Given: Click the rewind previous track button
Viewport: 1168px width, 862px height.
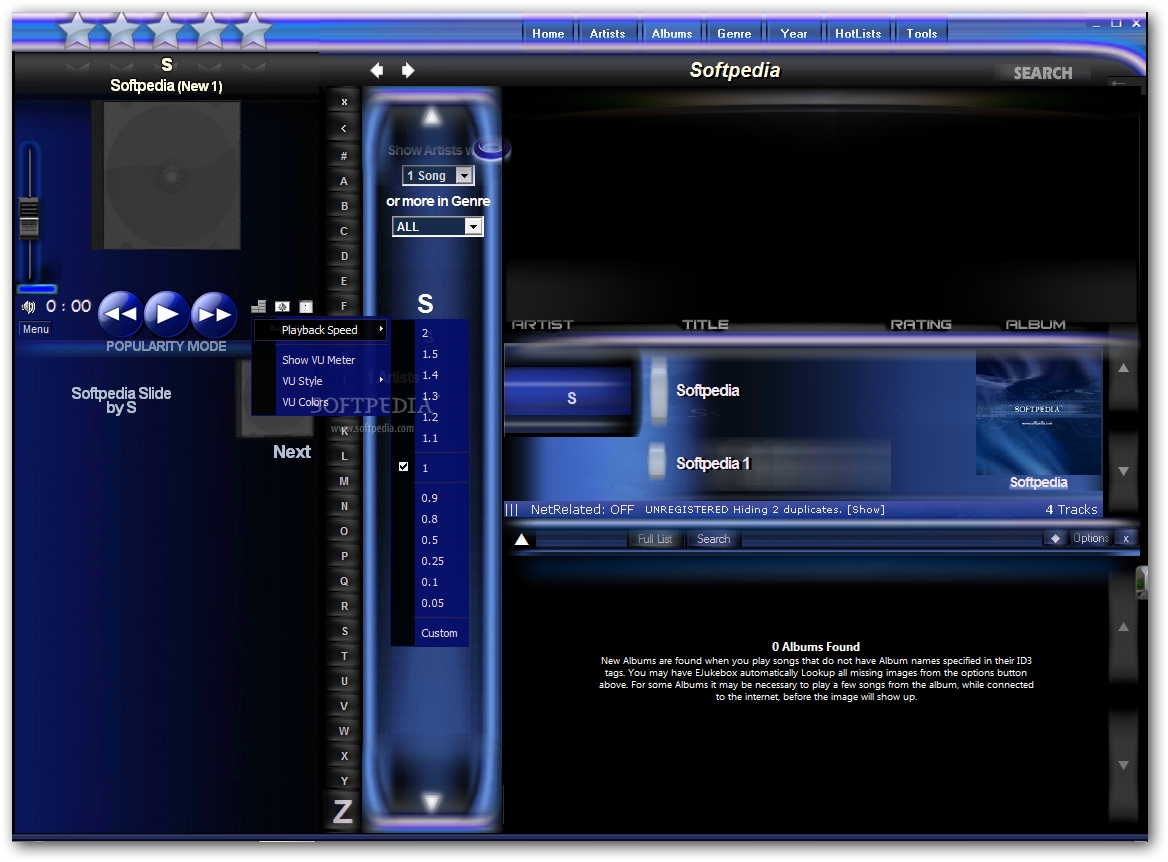Looking at the screenshot, I should point(120,314).
